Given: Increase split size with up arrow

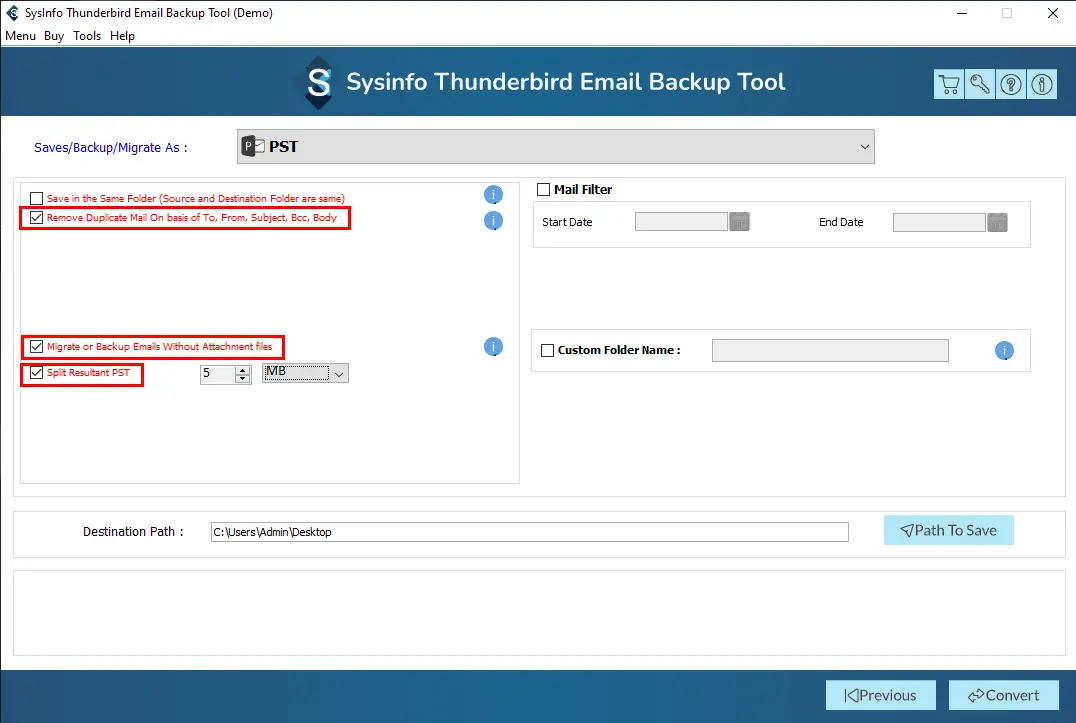Looking at the screenshot, I should (242, 370).
